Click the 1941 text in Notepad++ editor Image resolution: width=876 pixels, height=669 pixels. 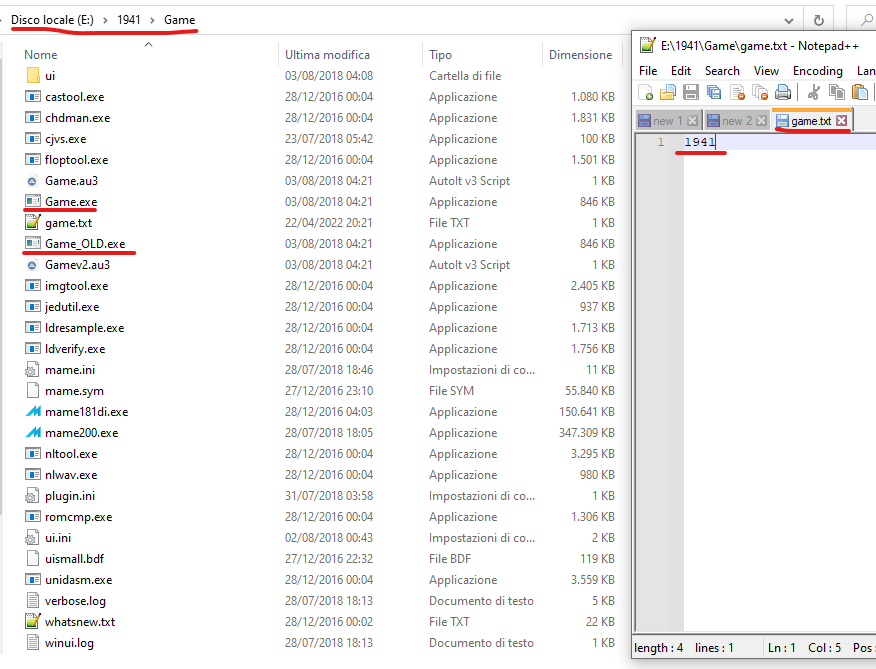coord(699,142)
